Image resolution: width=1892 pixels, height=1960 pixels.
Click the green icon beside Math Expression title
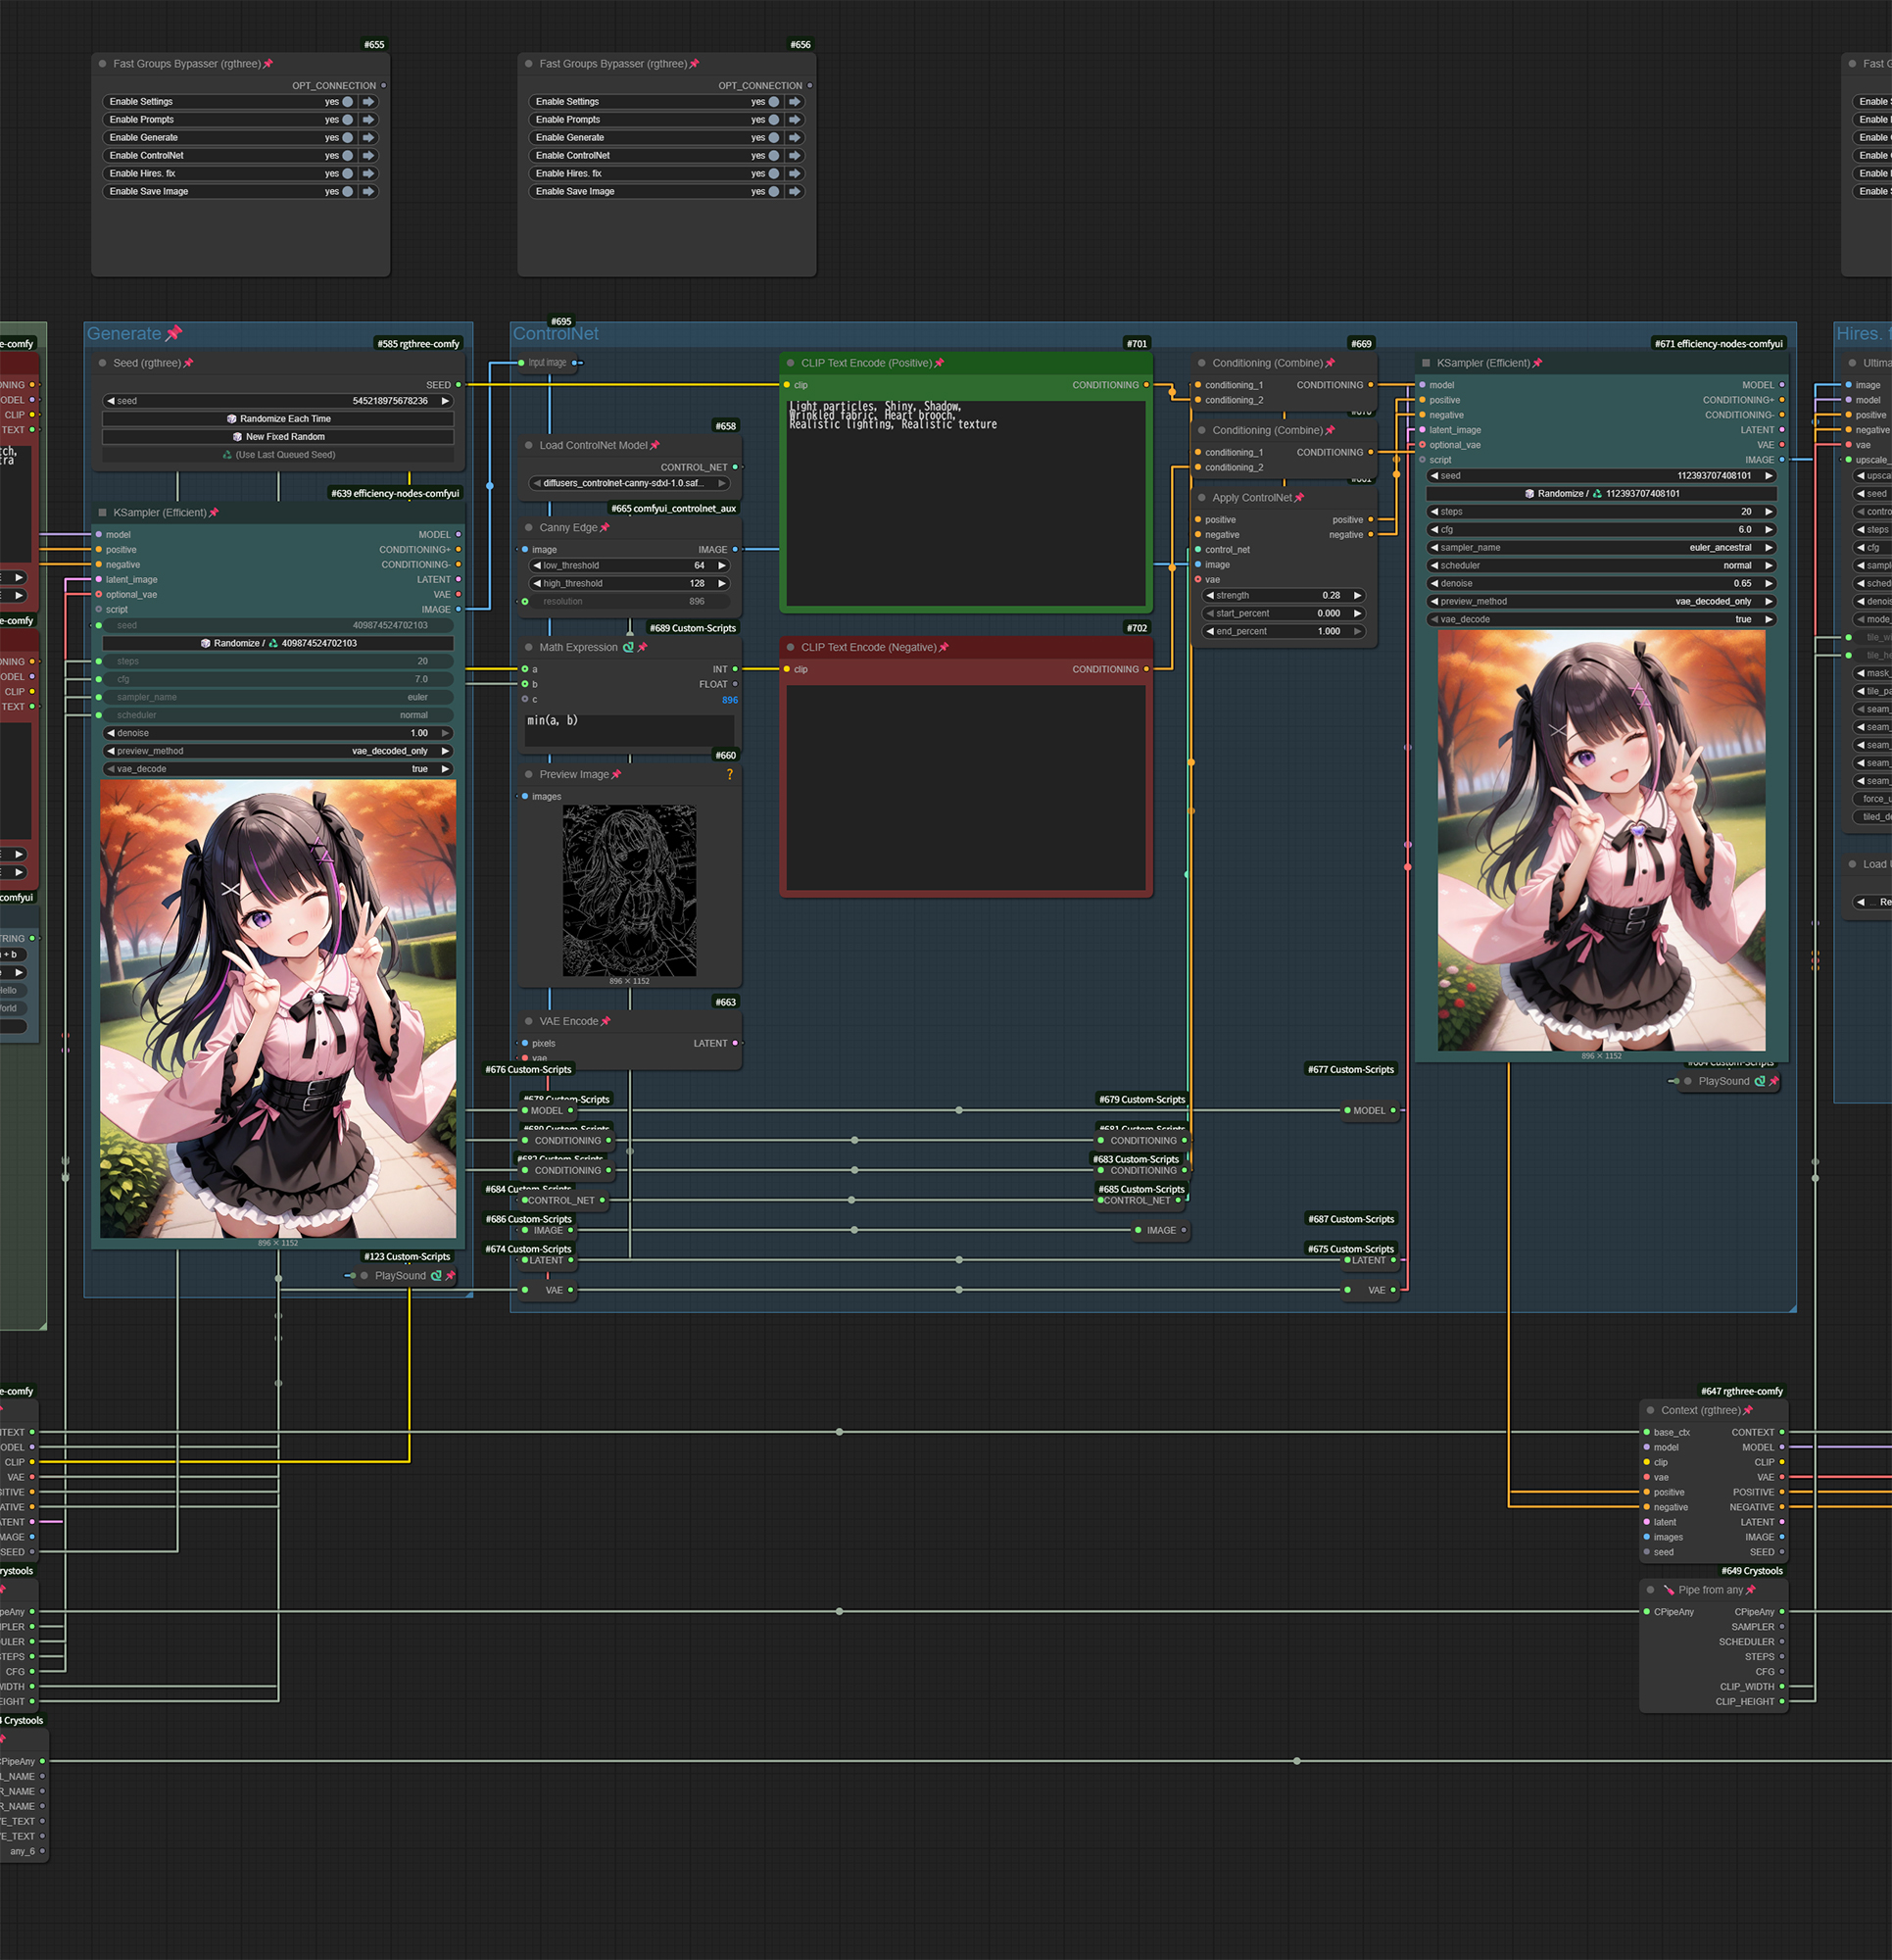coord(628,648)
